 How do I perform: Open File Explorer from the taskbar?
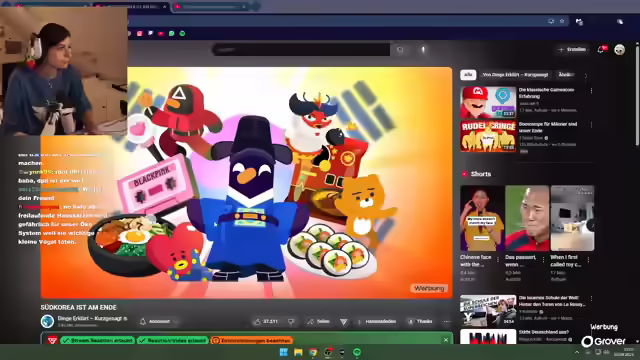298,352
